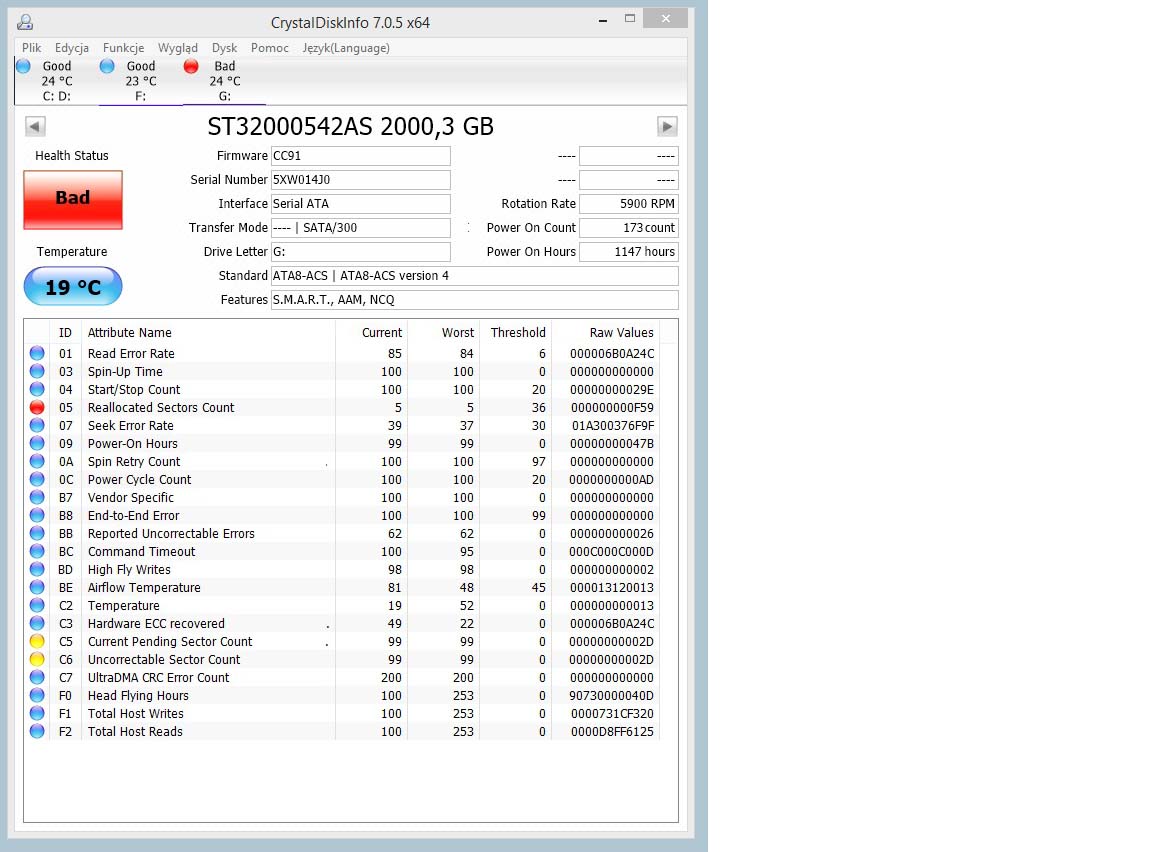Click the Serial Number field 5XW014J0

tap(361, 180)
